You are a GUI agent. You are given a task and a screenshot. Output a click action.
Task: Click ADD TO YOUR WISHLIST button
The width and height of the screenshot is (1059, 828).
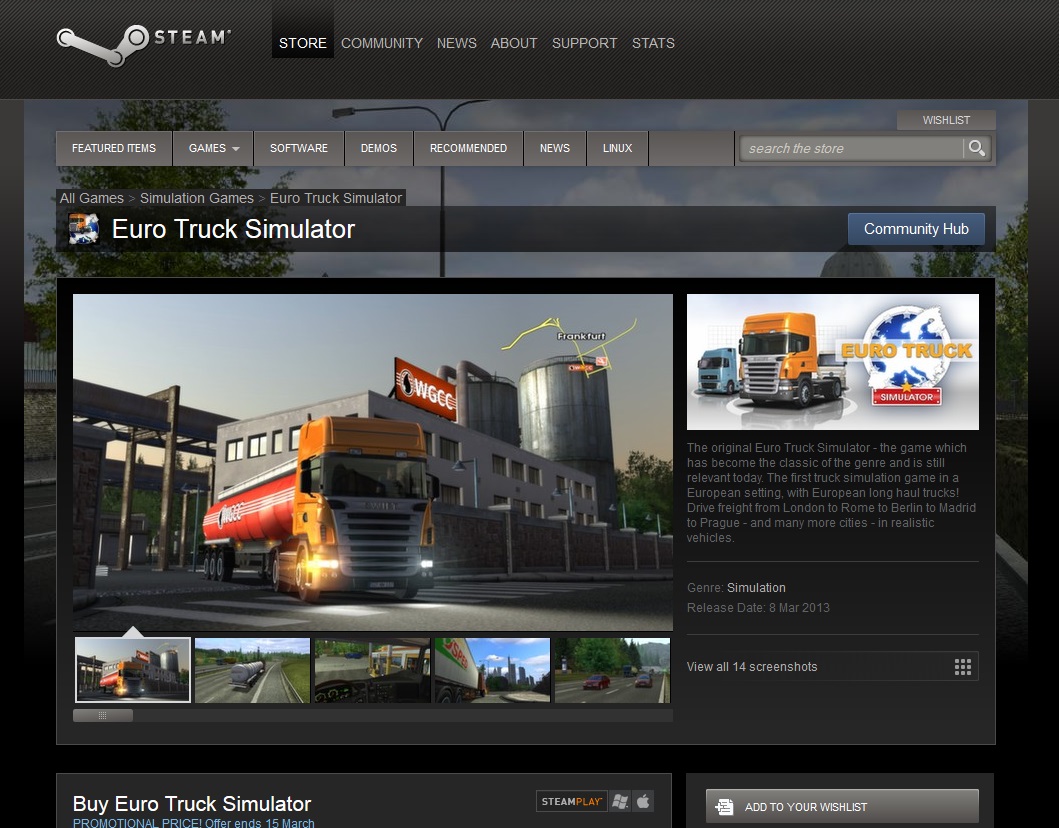tap(842, 806)
